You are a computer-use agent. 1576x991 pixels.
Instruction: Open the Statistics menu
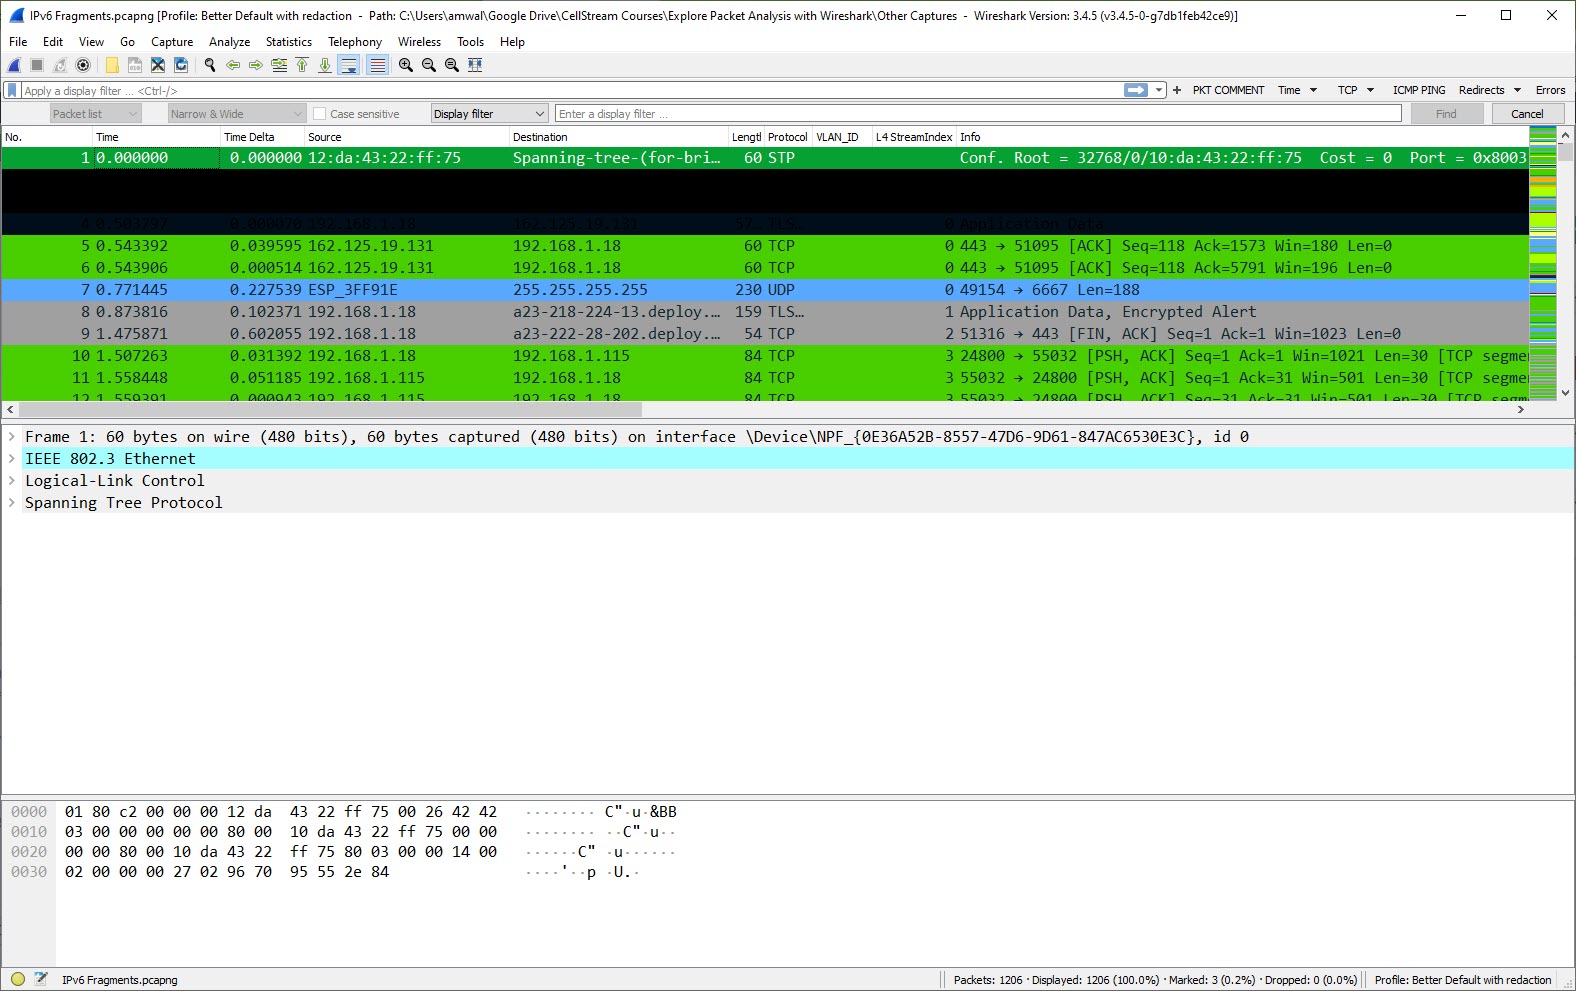coord(288,42)
